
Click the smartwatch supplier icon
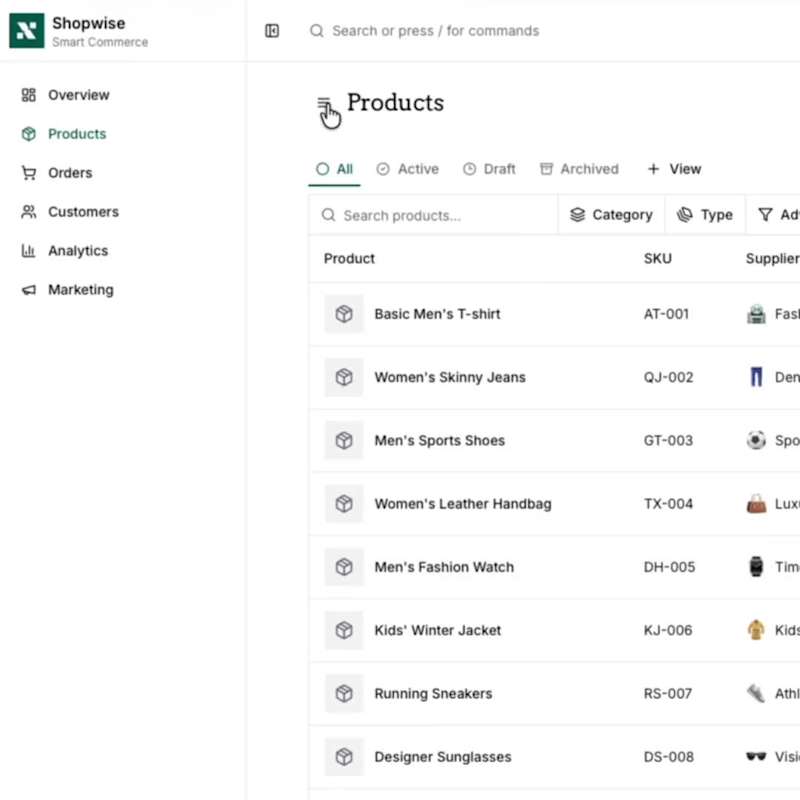(756, 567)
